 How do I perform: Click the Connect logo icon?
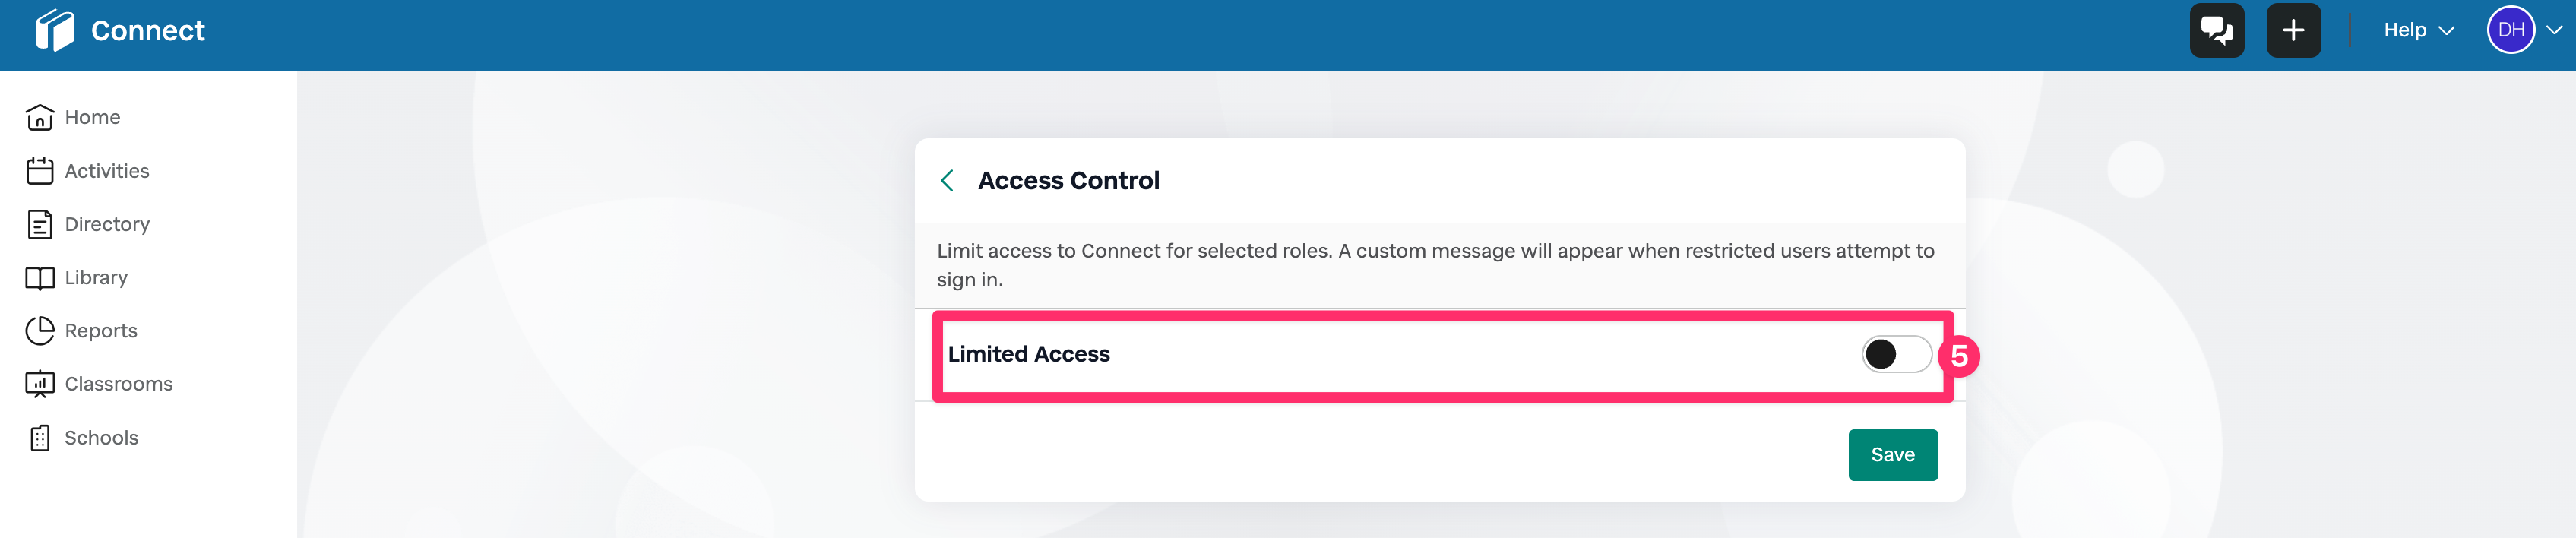pyautogui.click(x=55, y=30)
